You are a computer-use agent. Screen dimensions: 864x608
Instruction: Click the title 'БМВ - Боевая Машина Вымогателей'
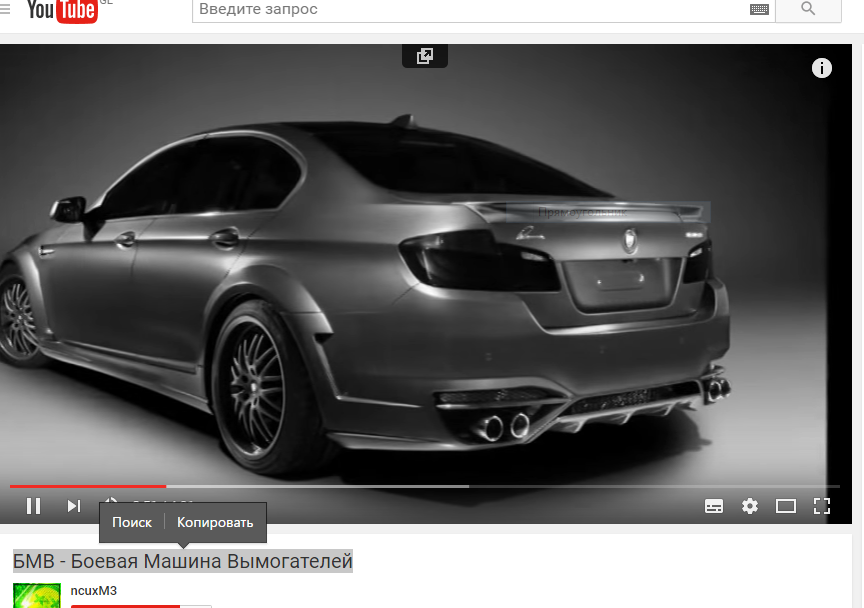(x=182, y=561)
